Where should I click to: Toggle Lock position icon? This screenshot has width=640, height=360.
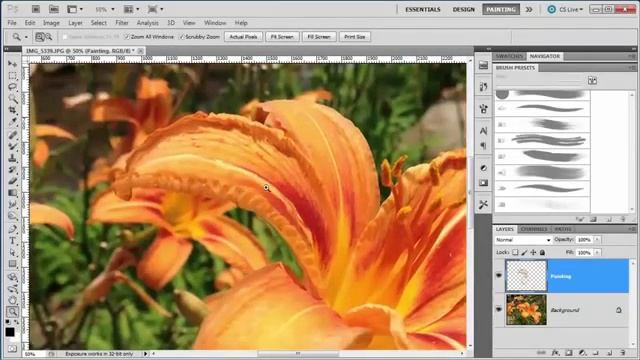533,253
